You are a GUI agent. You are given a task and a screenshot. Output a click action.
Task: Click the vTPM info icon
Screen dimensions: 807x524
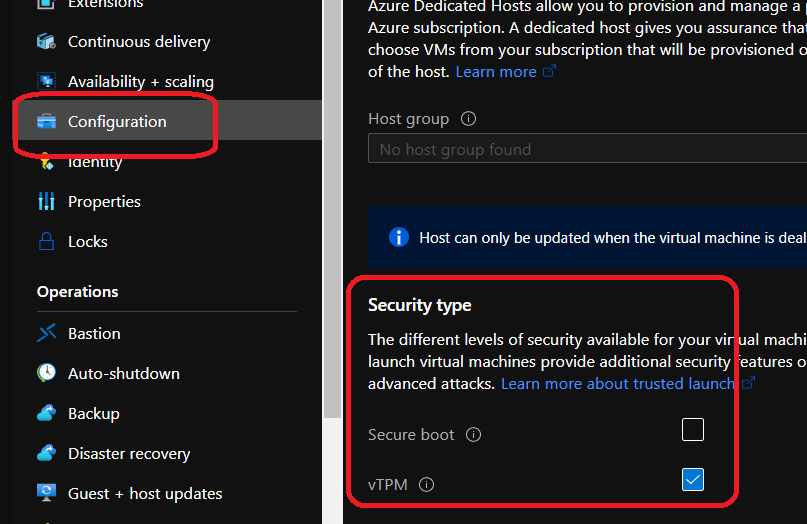(x=427, y=485)
